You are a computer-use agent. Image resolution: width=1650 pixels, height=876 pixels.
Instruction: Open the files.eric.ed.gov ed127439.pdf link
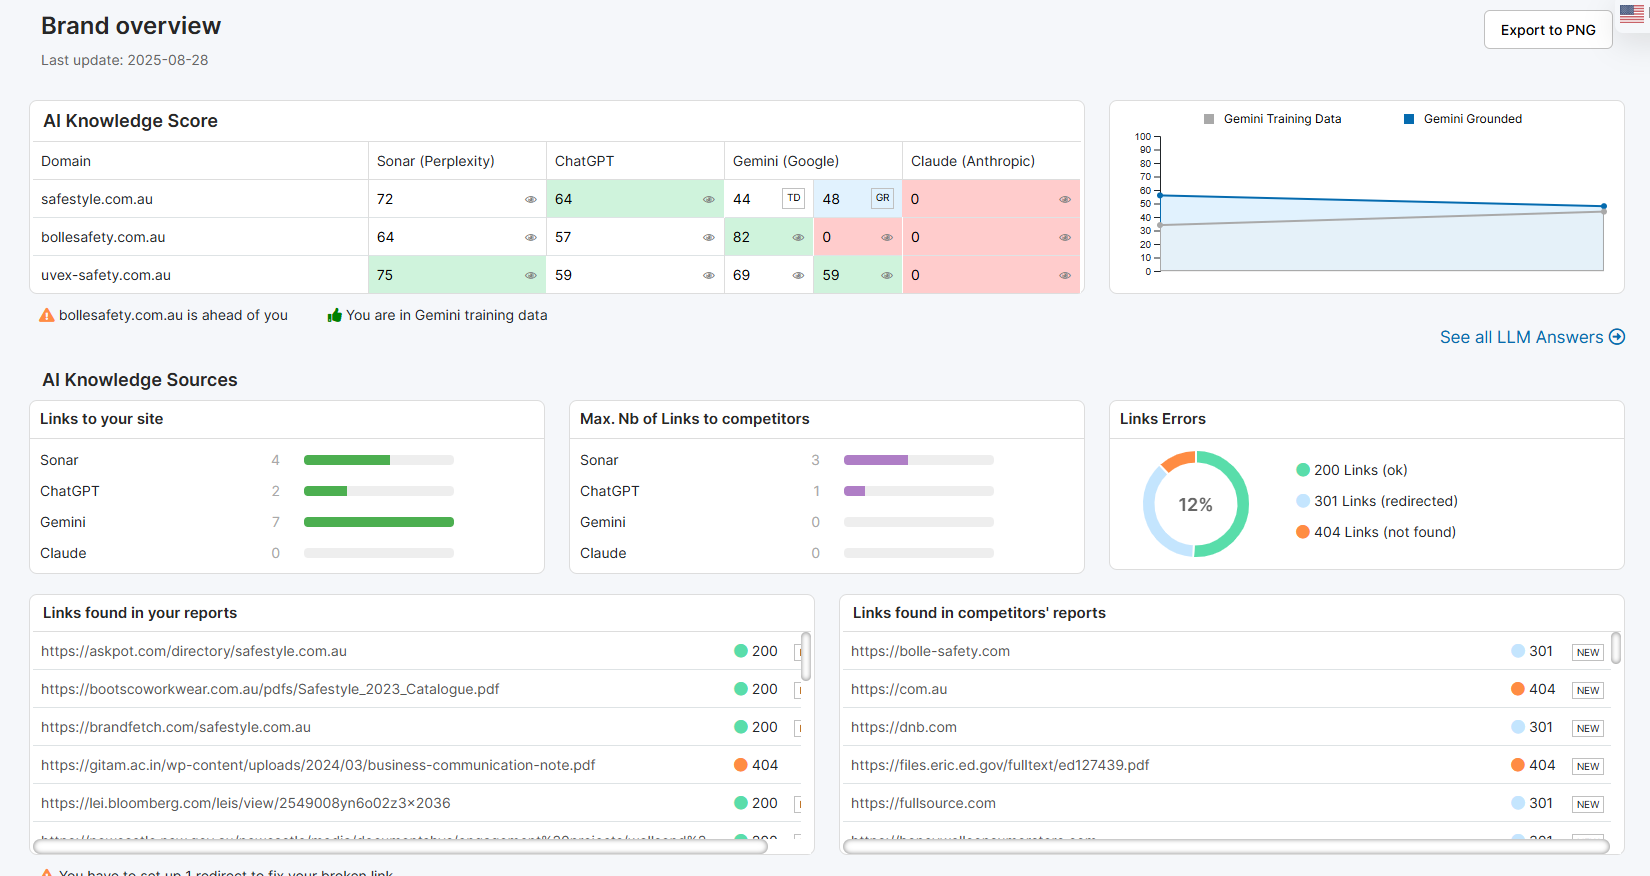[x=1000, y=765]
